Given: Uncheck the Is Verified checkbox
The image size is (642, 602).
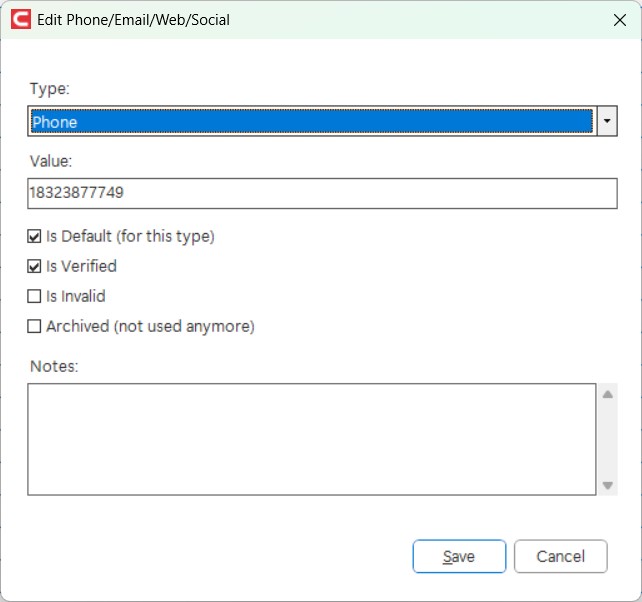Looking at the screenshot, I should point(34,266).
